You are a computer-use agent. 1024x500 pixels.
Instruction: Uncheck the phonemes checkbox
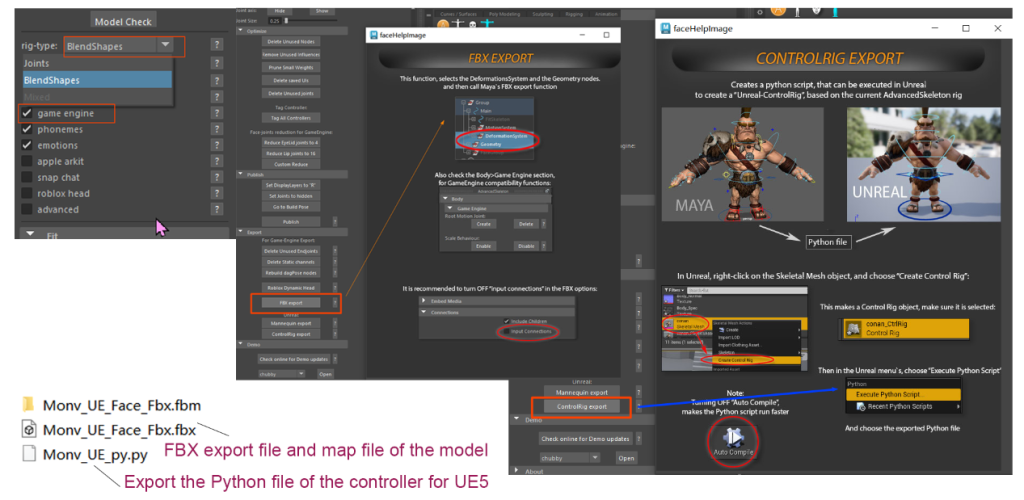pos(27,129)
